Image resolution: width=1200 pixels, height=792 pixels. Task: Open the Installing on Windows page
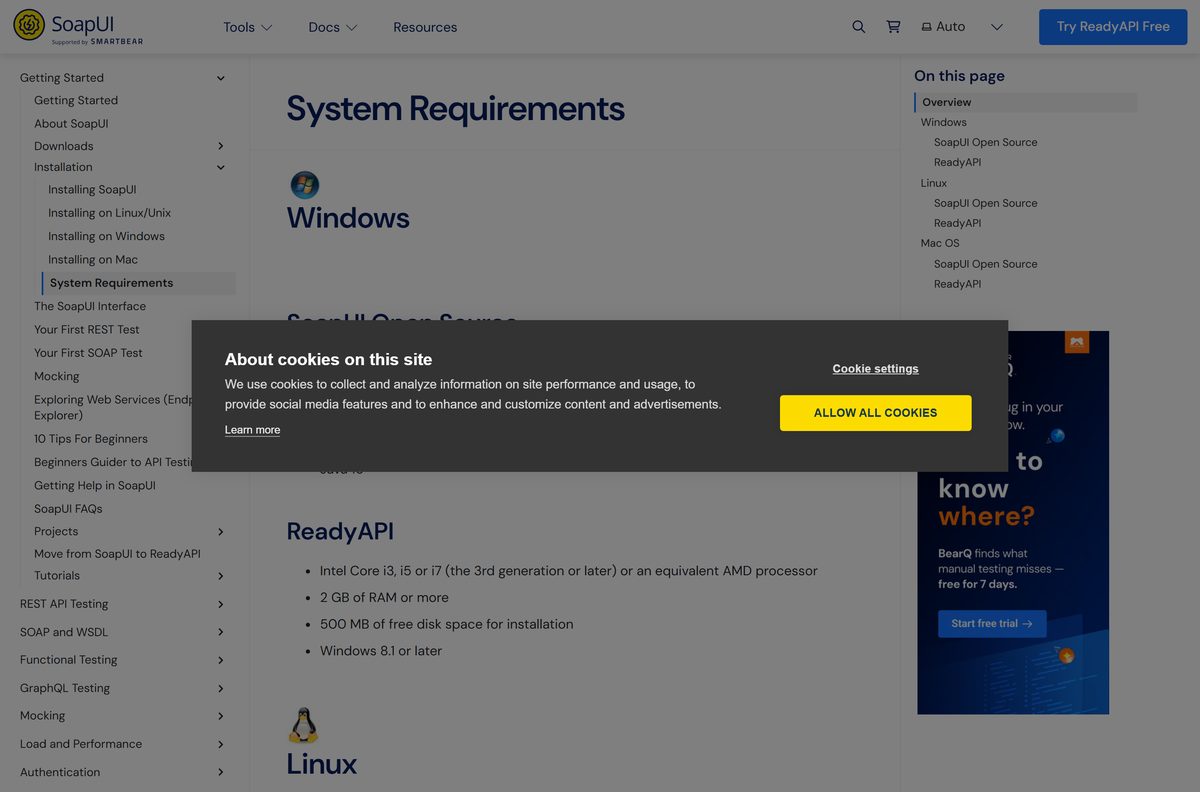click(106, 236)
